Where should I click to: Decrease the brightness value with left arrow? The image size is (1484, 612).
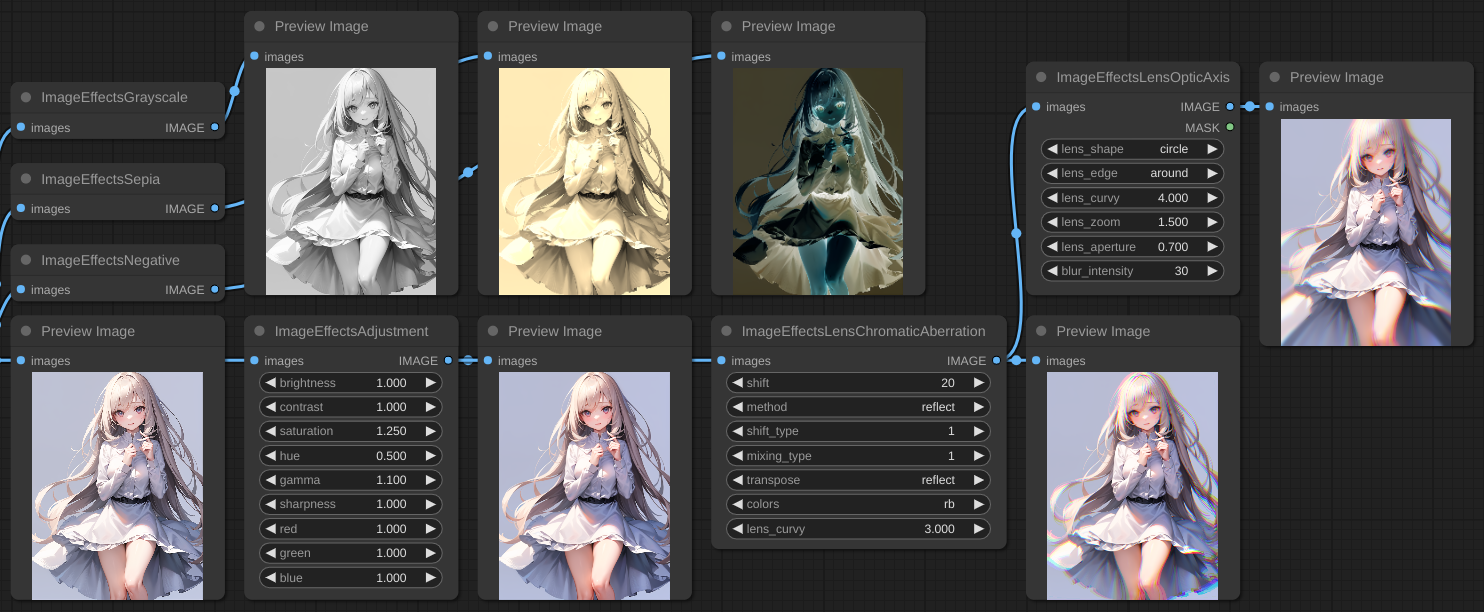tap(270, 383)
